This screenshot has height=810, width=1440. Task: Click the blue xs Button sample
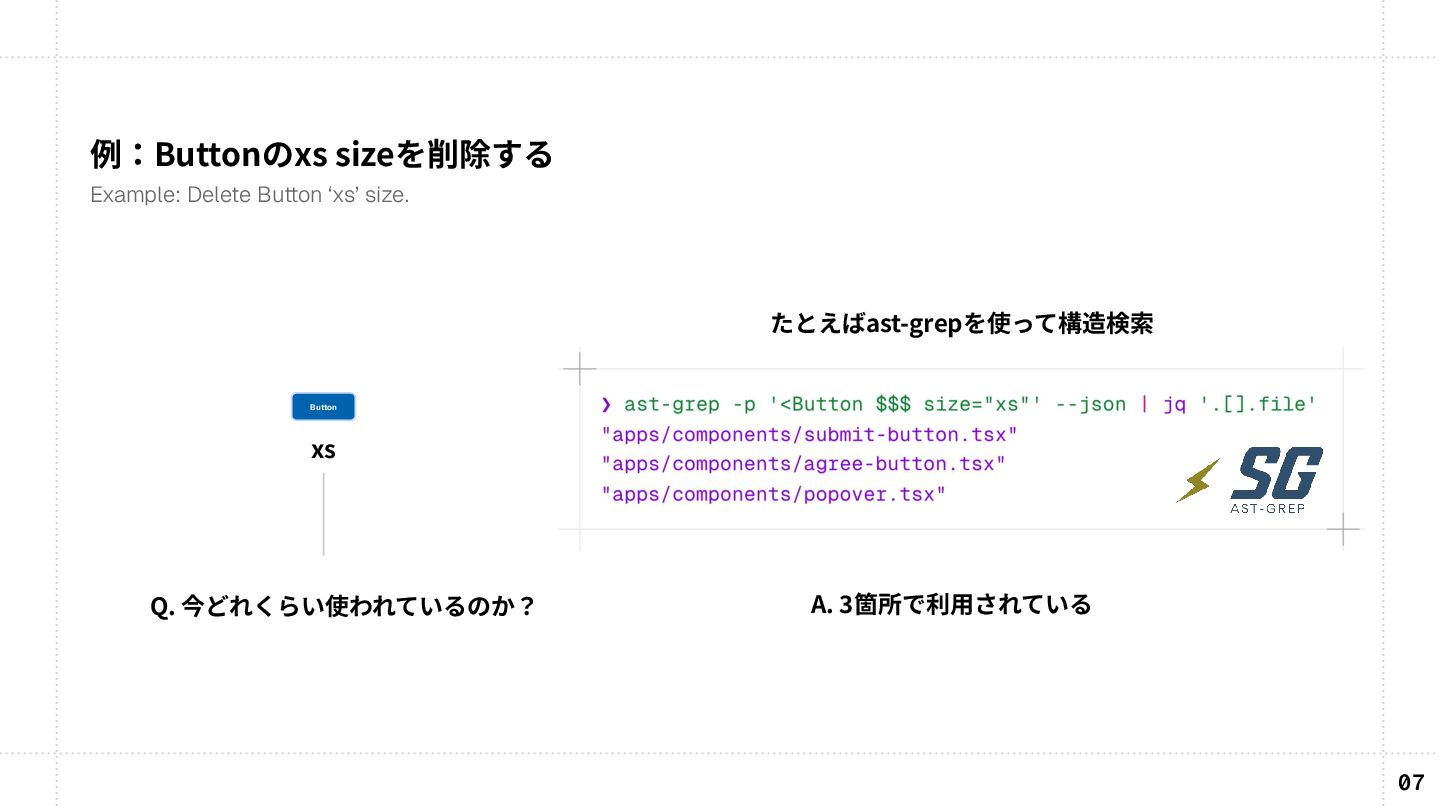323,407
